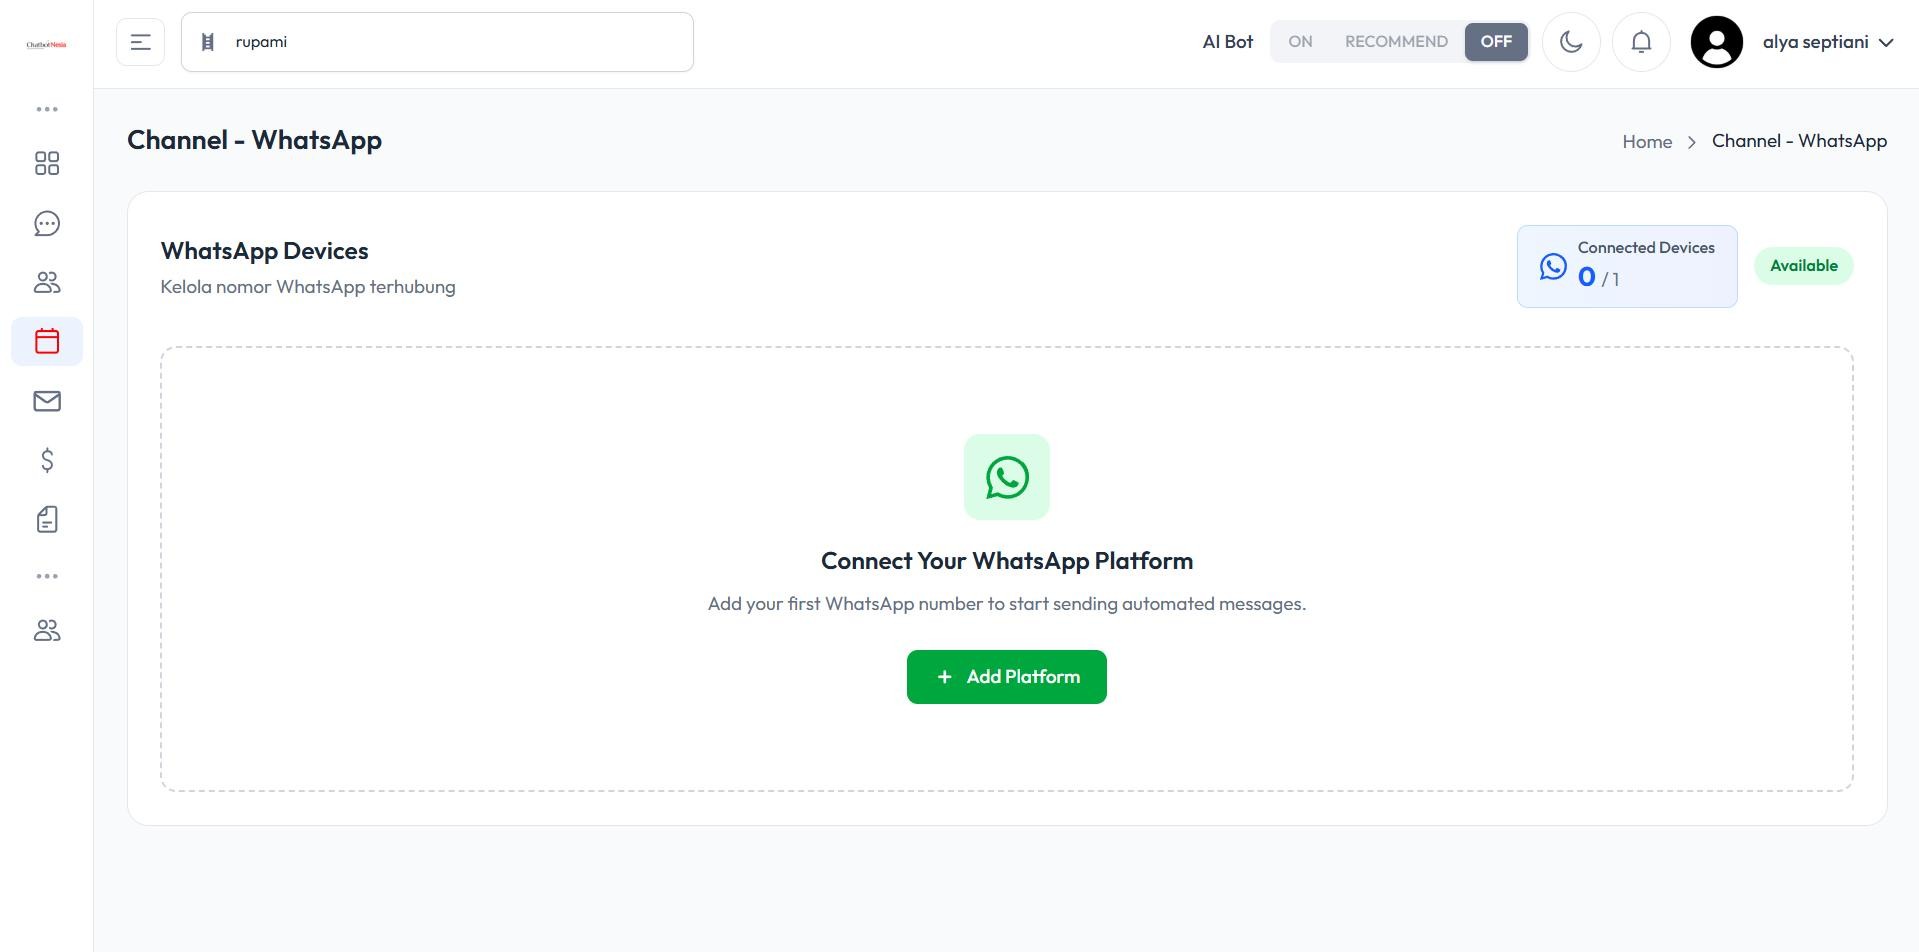Click Channel - WhatsApp breadcrumb text
This screenshot has width=1919, height=952.
(1799, 141)
